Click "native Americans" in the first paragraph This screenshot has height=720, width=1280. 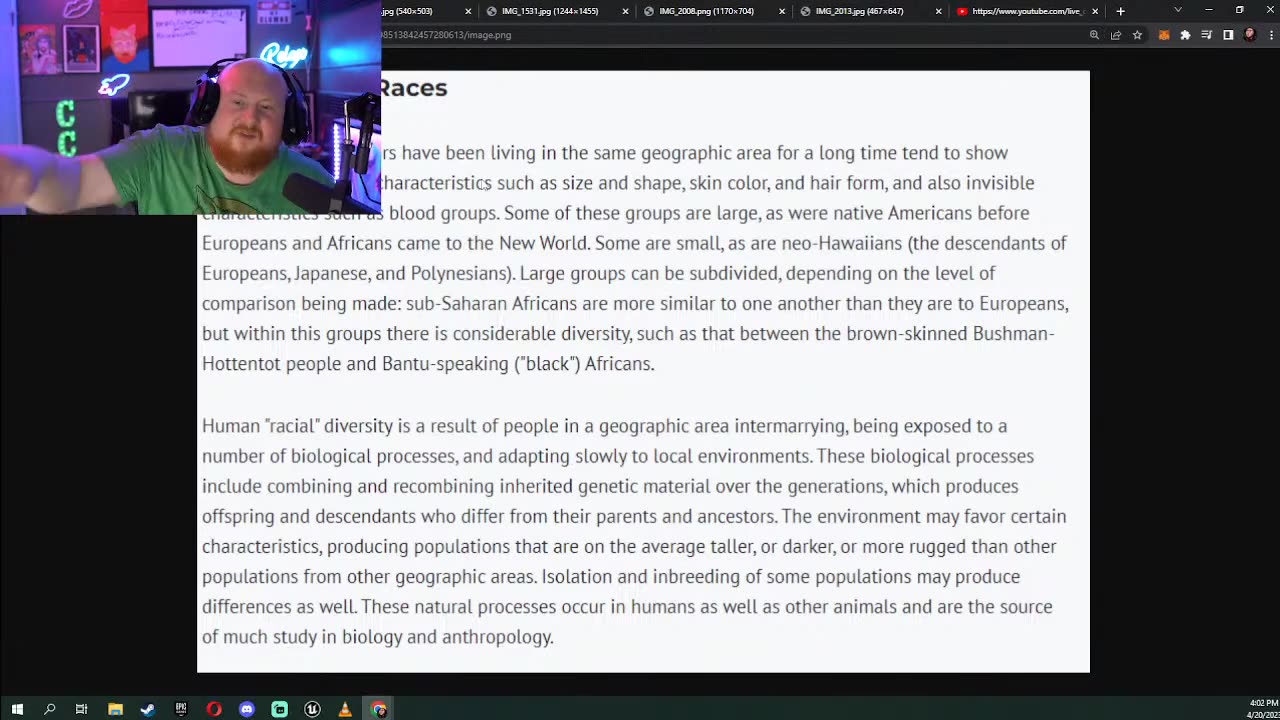point(902,213)
